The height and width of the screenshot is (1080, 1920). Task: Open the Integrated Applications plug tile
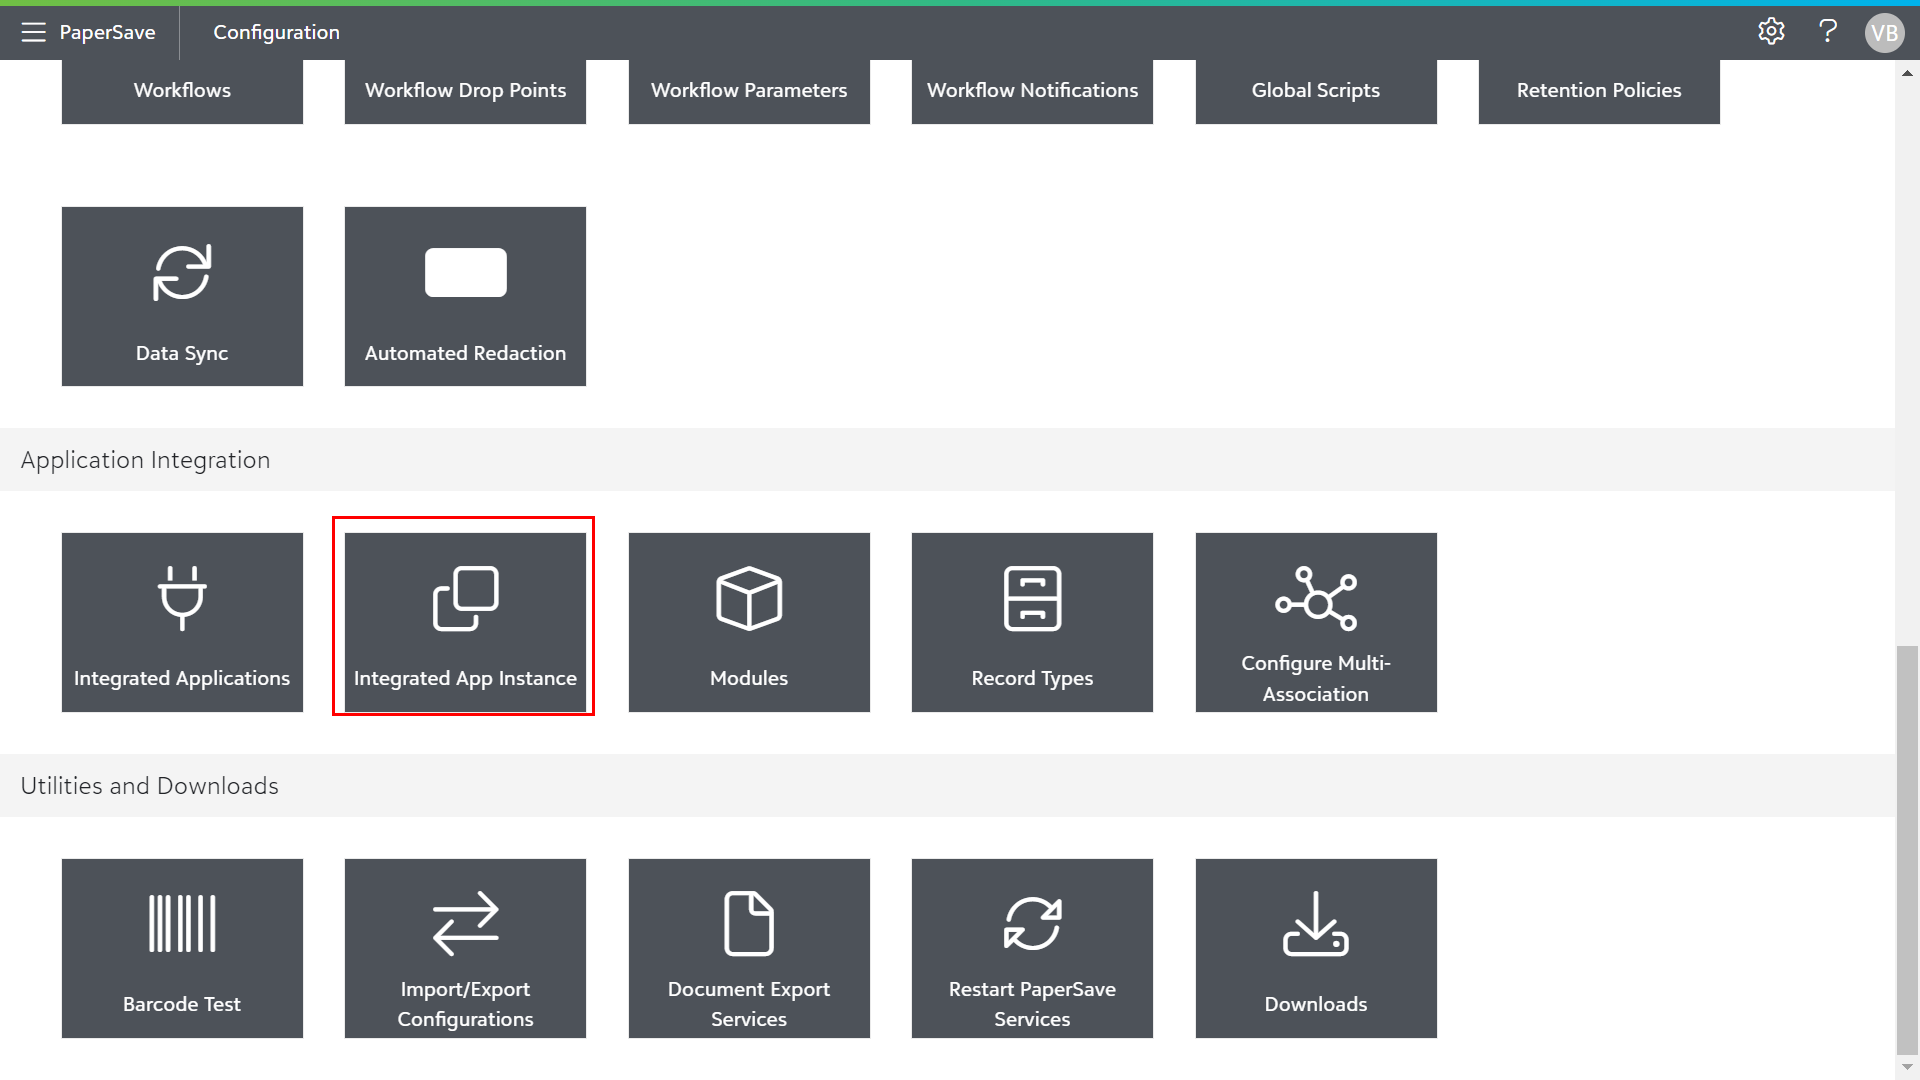tap(182, 622)
